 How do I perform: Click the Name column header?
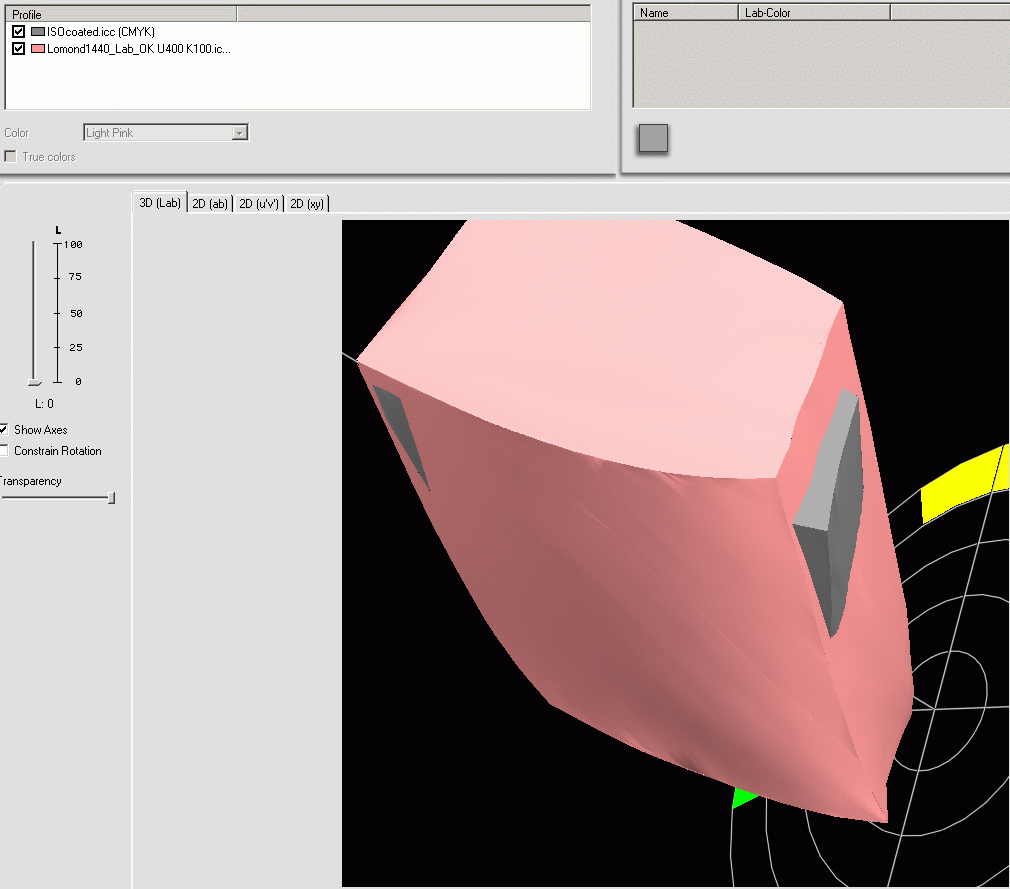(685, 12)
